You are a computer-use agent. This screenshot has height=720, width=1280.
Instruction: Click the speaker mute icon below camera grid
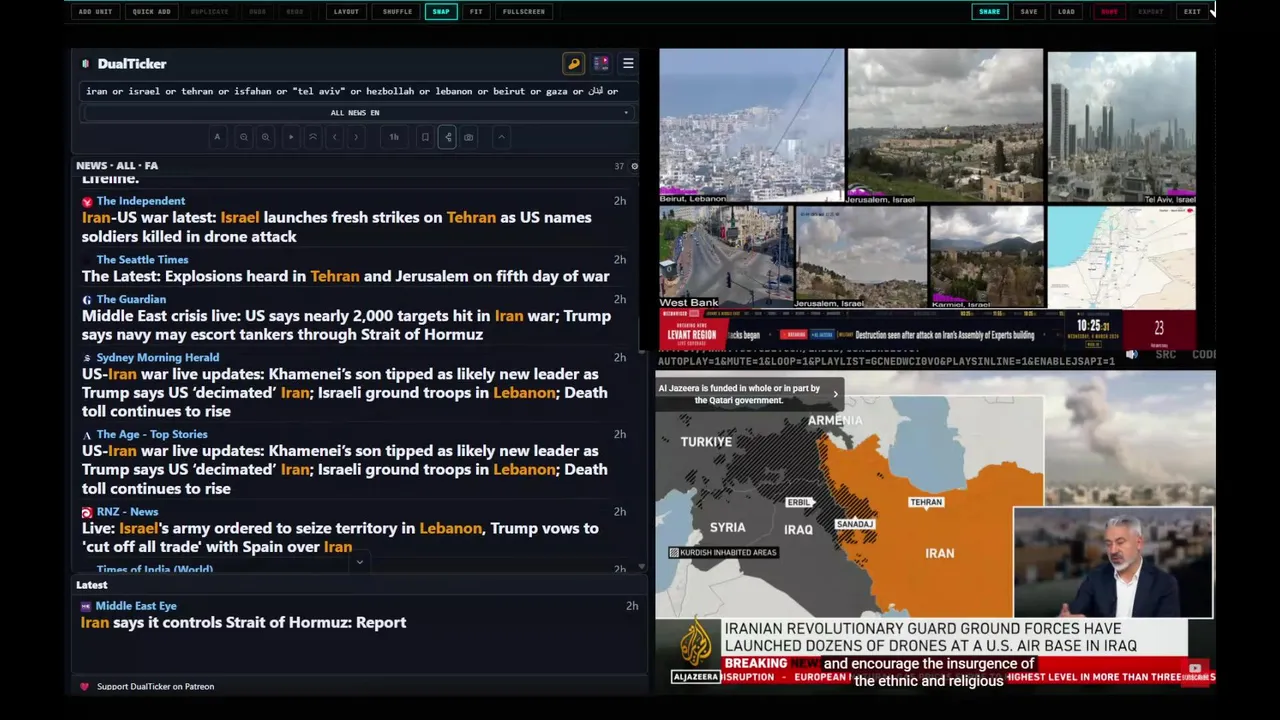pyautogui.click(x=1132, y=354)
